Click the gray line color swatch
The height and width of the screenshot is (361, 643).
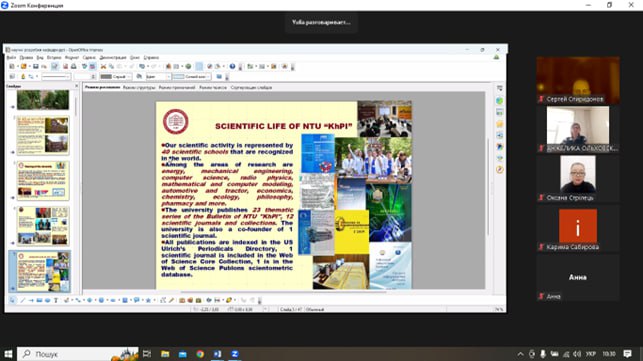(106, 77)
